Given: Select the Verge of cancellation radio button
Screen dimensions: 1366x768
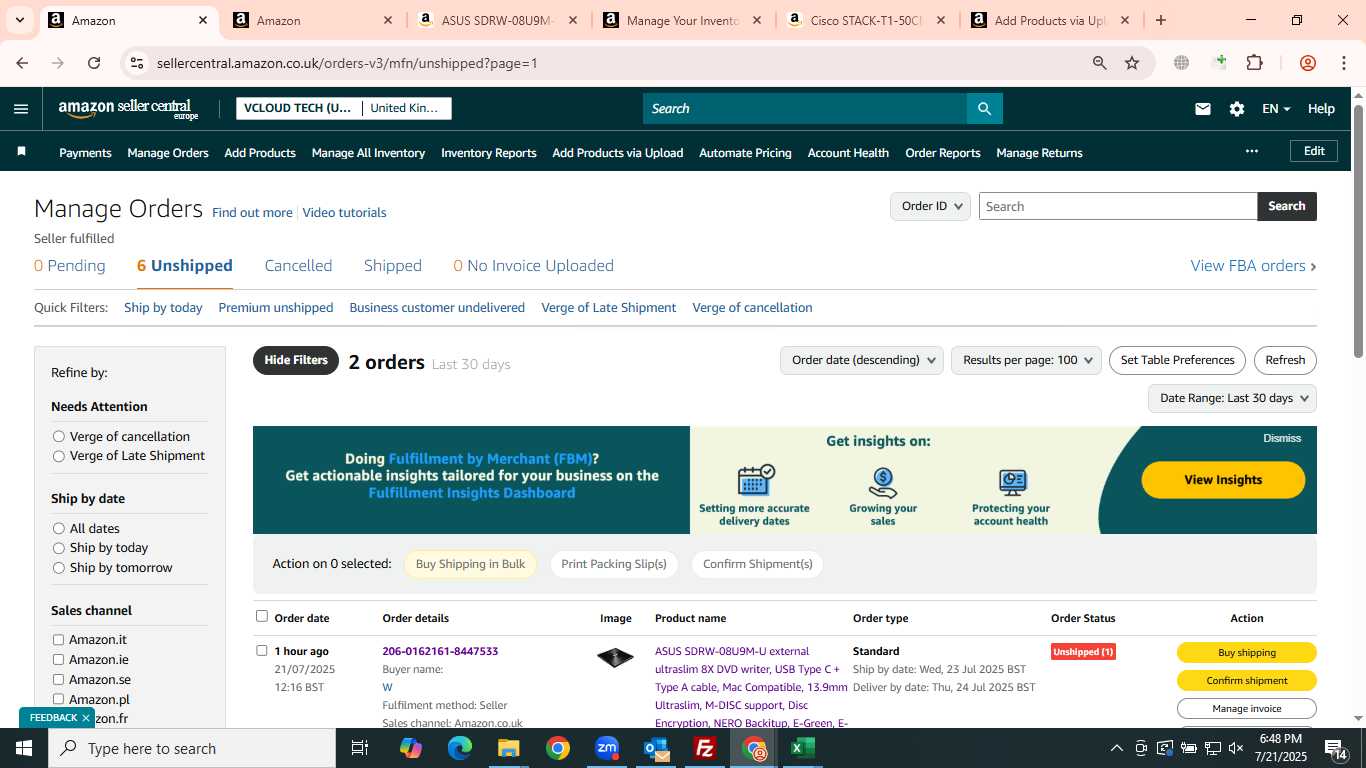Looking at the screenshot, I should (59, 436).
